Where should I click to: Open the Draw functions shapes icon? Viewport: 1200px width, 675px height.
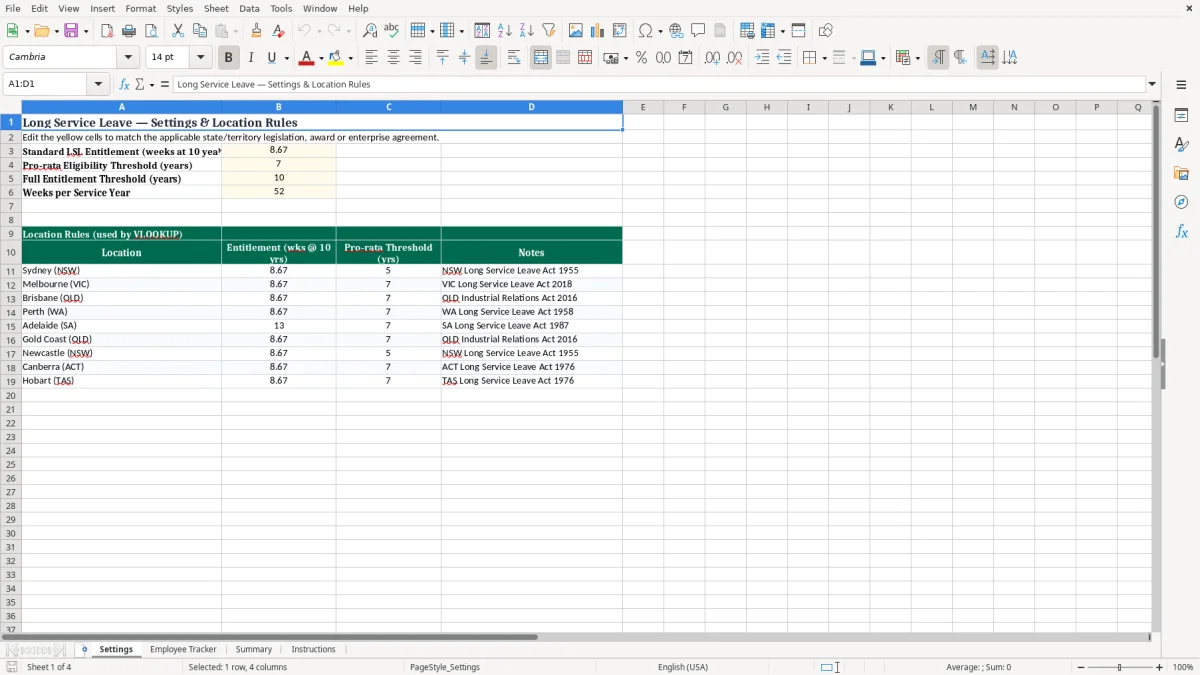pos(826,31)
